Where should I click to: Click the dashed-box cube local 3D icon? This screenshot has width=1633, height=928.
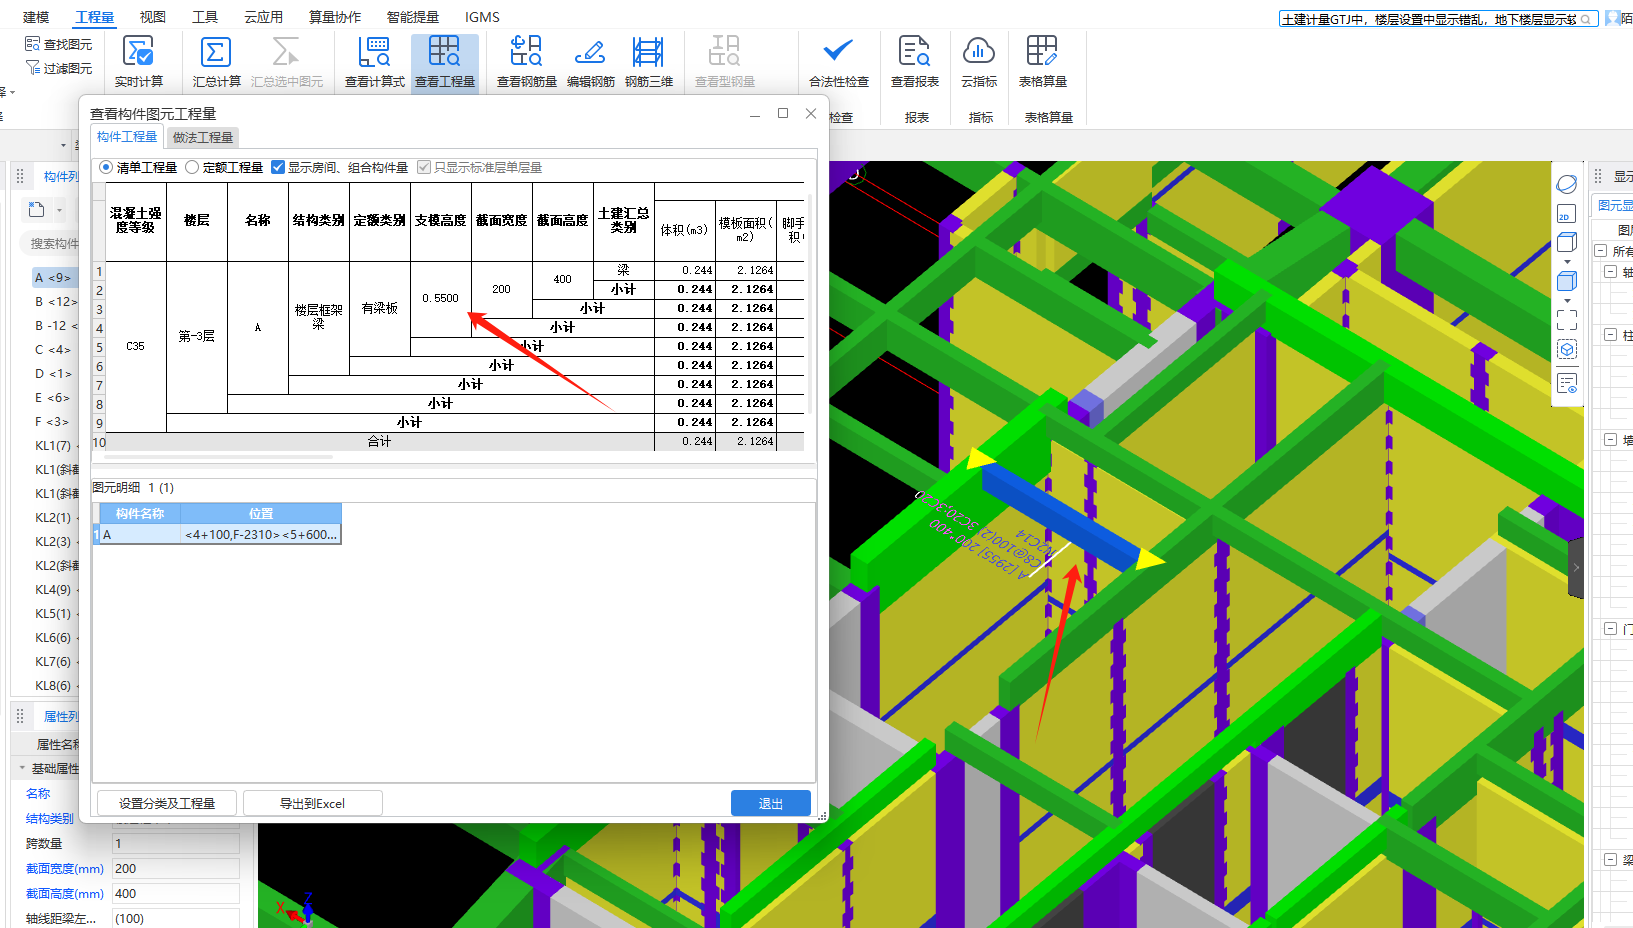coord(1567,349)
